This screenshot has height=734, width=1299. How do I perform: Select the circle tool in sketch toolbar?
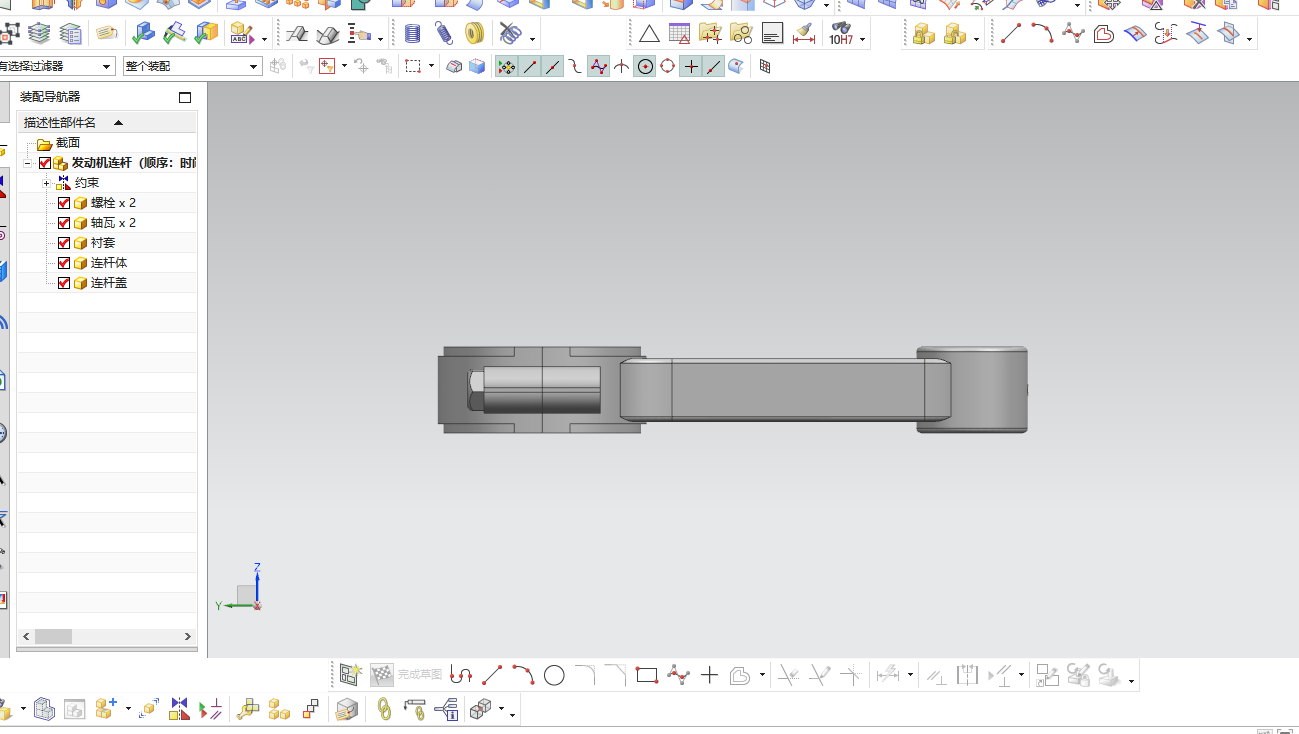554,675
